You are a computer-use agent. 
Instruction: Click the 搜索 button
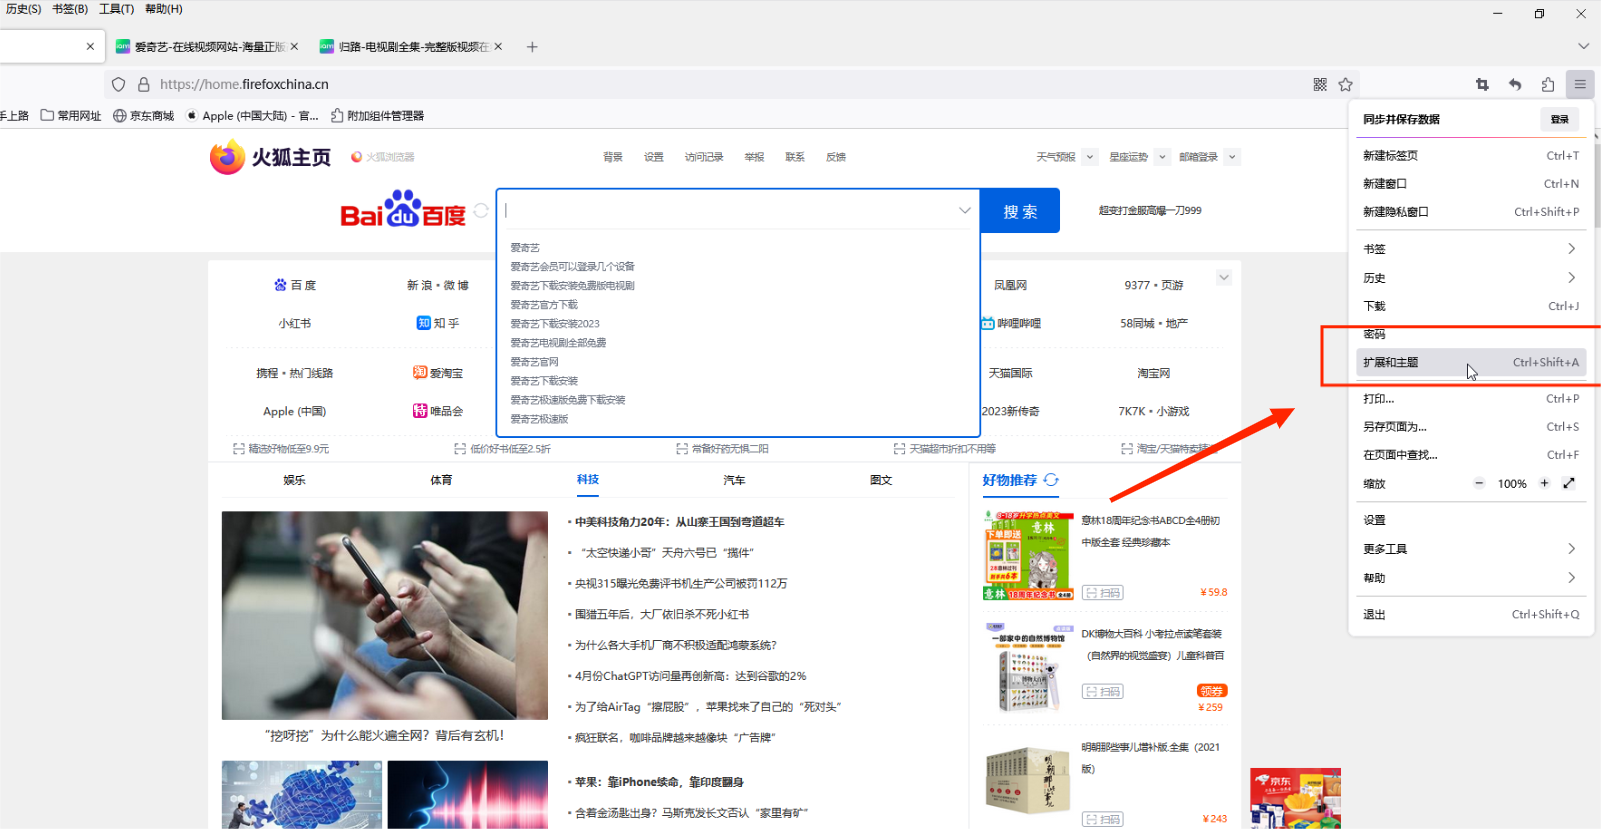1020,211
